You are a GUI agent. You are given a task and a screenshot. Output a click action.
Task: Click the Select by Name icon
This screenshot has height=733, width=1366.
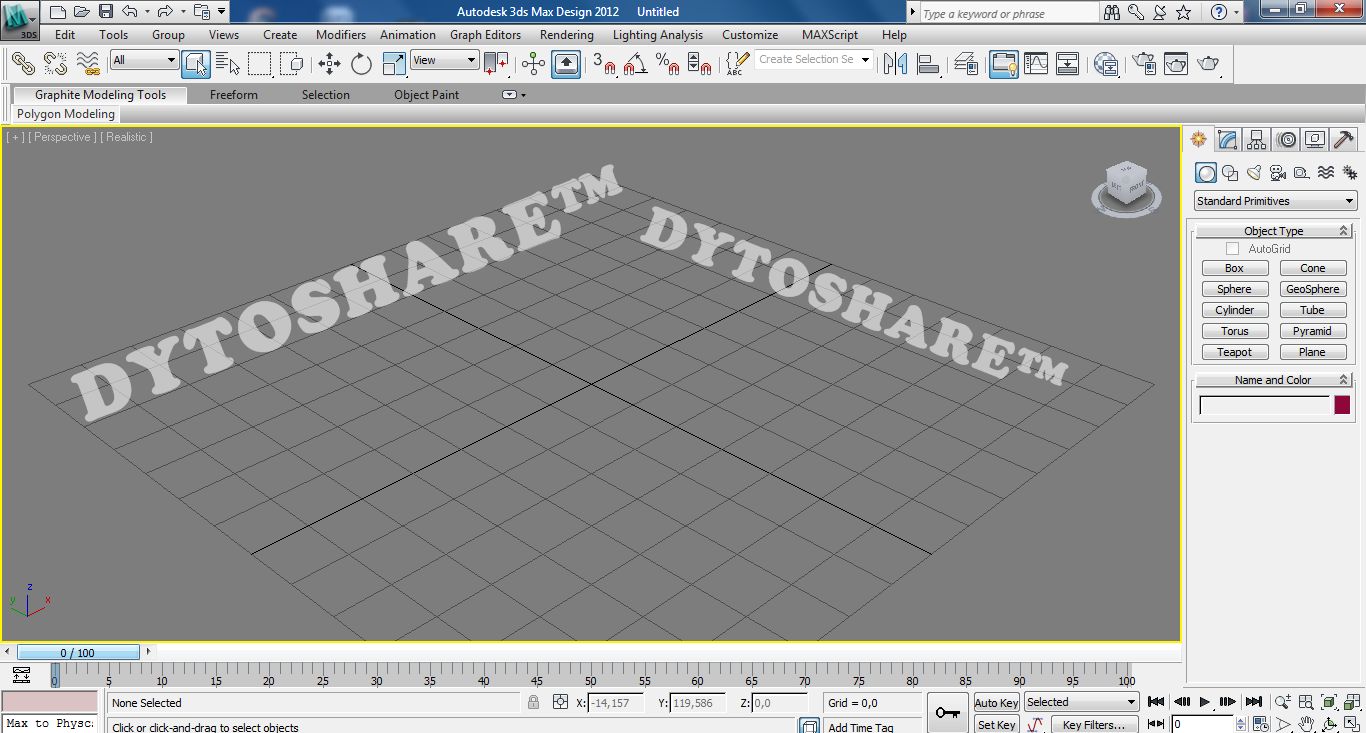click(x=228, y=64)
